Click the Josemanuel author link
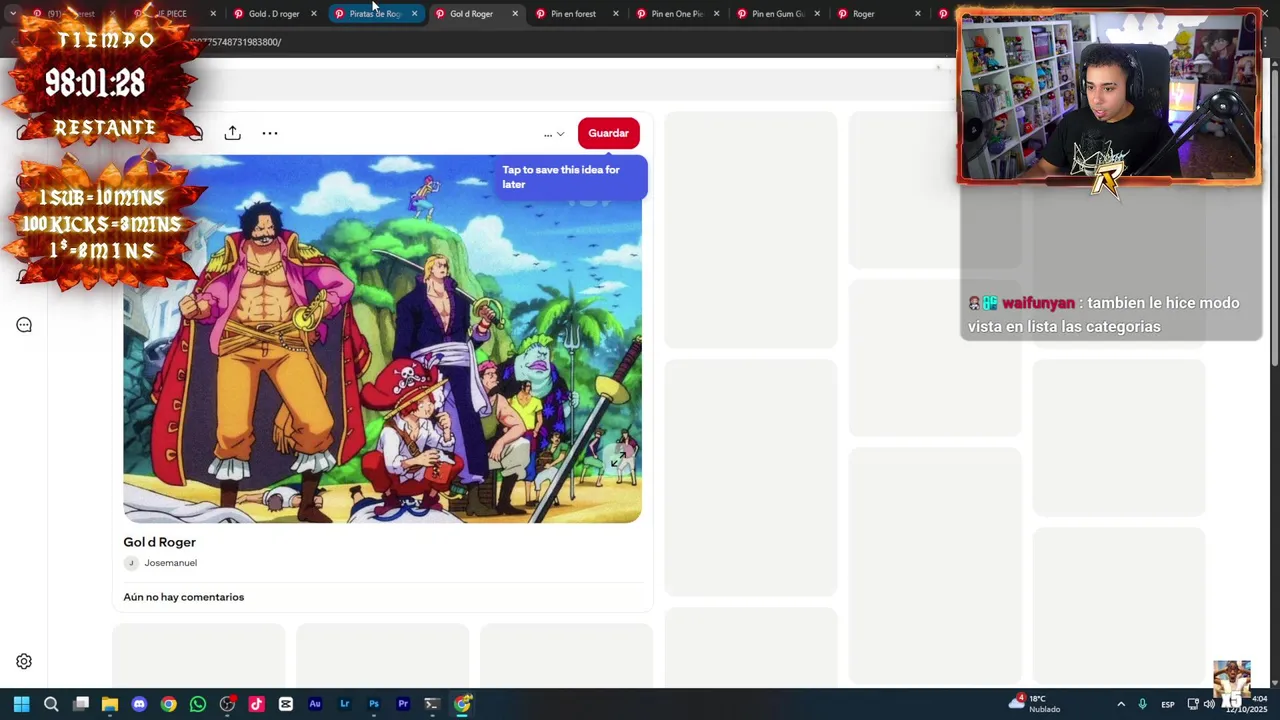The height and width of the screenshot is (720, 1280). tap(170, 563)
